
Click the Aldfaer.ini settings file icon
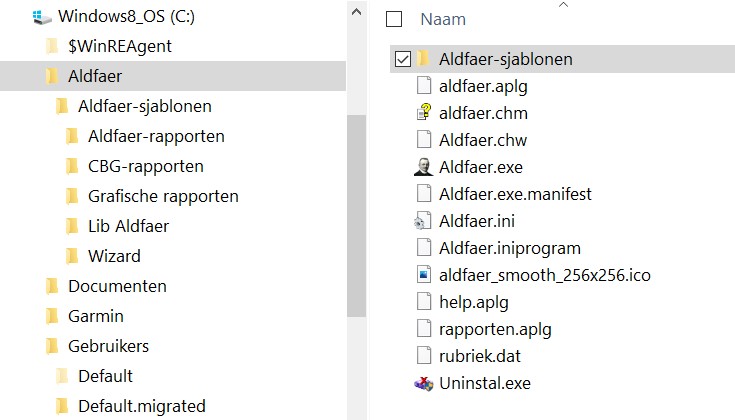[424, 221]
